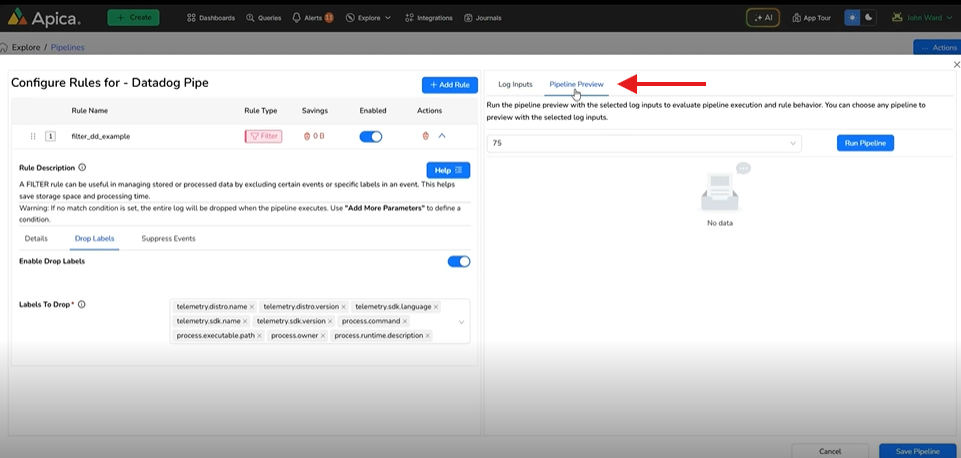961x458 pixels.
Task: Click the Apica logo
Action: click(x=47, y=17)
